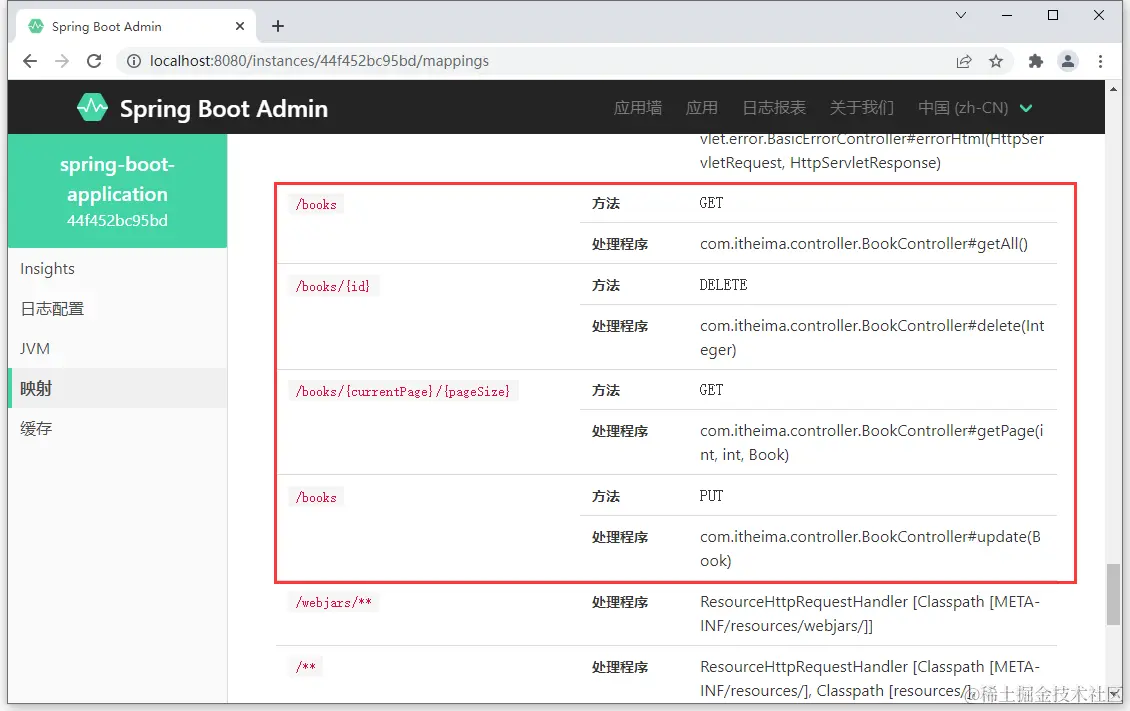Click the vertical scrollbar thumb
Viewport: 1130px width, 711px height.
[x=1113, y=595]
